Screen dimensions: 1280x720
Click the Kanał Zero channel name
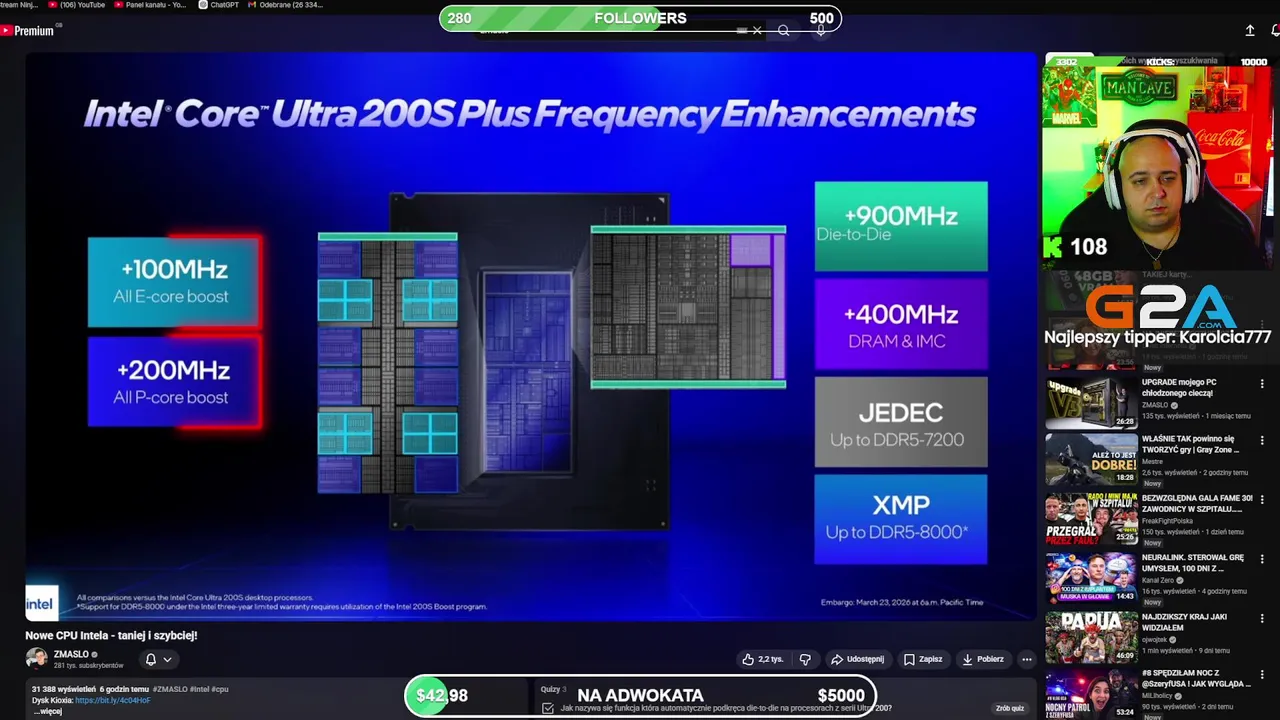point(1159,580)
